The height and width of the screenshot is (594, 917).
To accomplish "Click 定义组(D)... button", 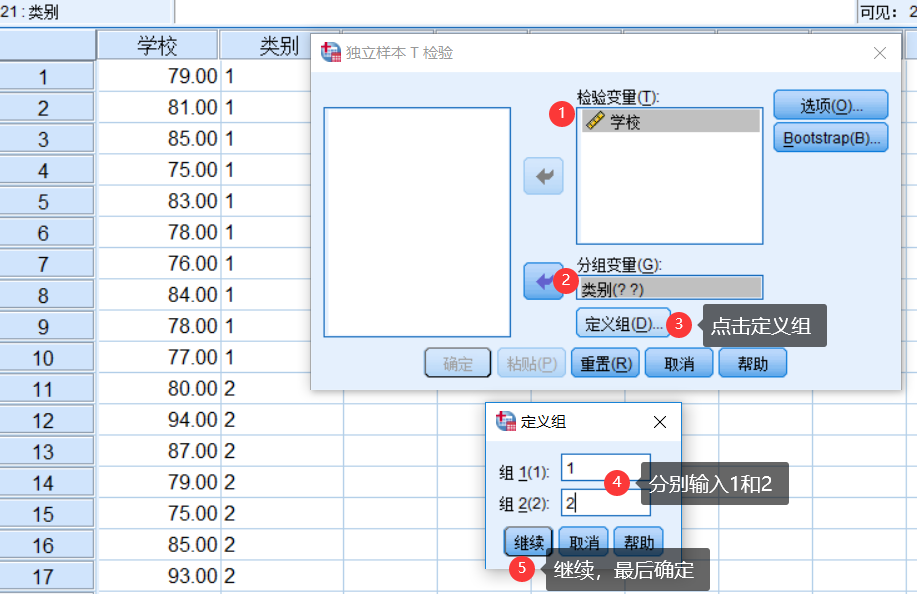I will pyautogui.click(x=623, y=323).
